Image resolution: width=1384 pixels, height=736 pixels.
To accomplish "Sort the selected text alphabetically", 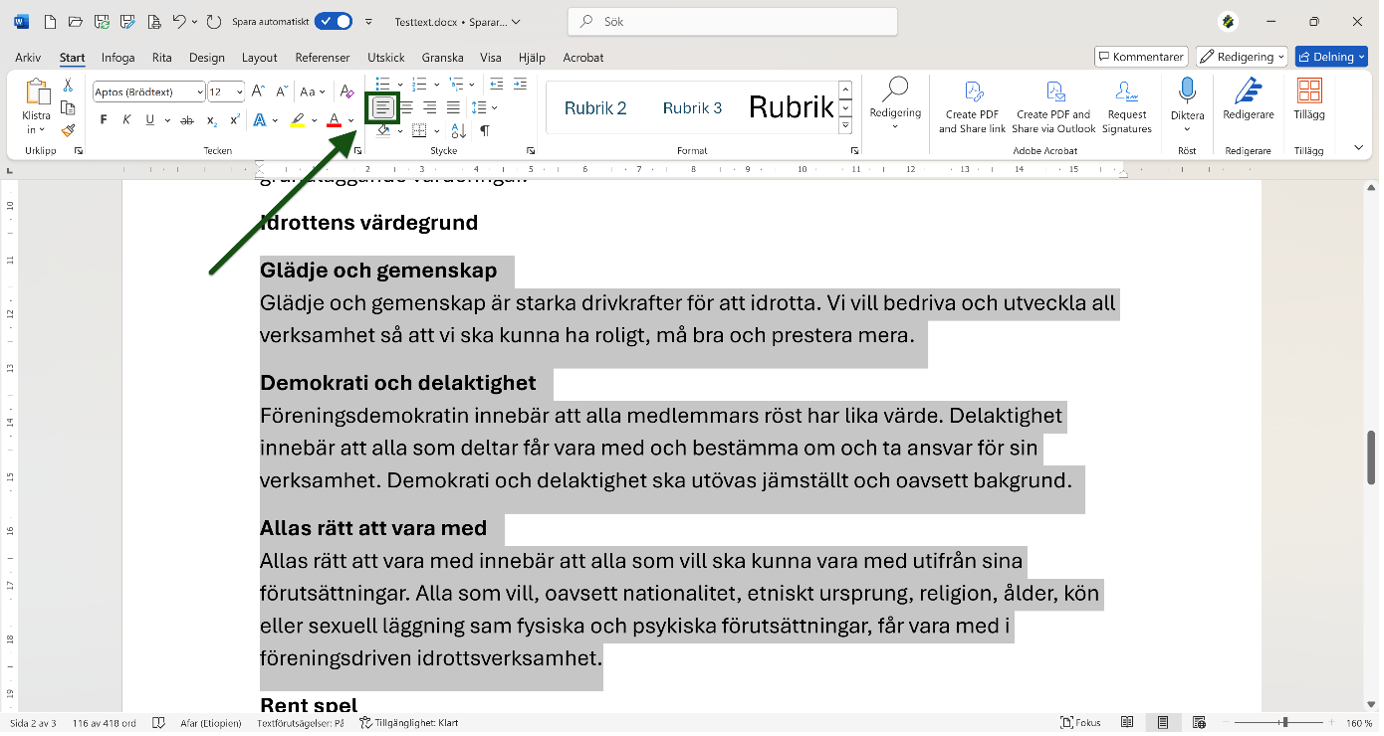I will (458, 130).
